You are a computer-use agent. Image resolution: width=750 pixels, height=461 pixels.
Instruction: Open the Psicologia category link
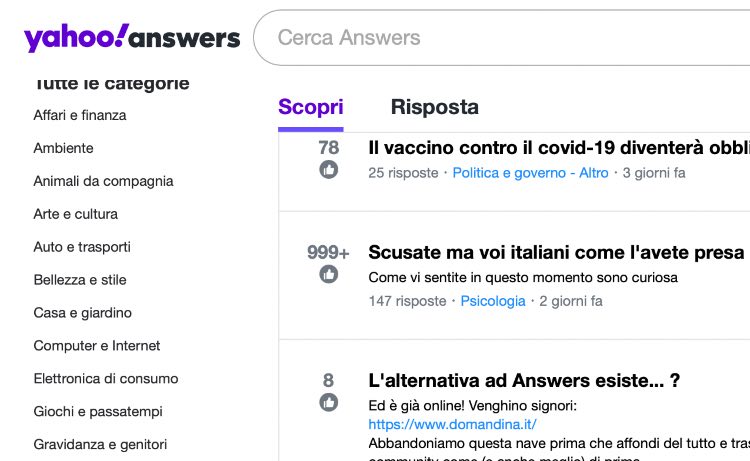tap(492, 301)
